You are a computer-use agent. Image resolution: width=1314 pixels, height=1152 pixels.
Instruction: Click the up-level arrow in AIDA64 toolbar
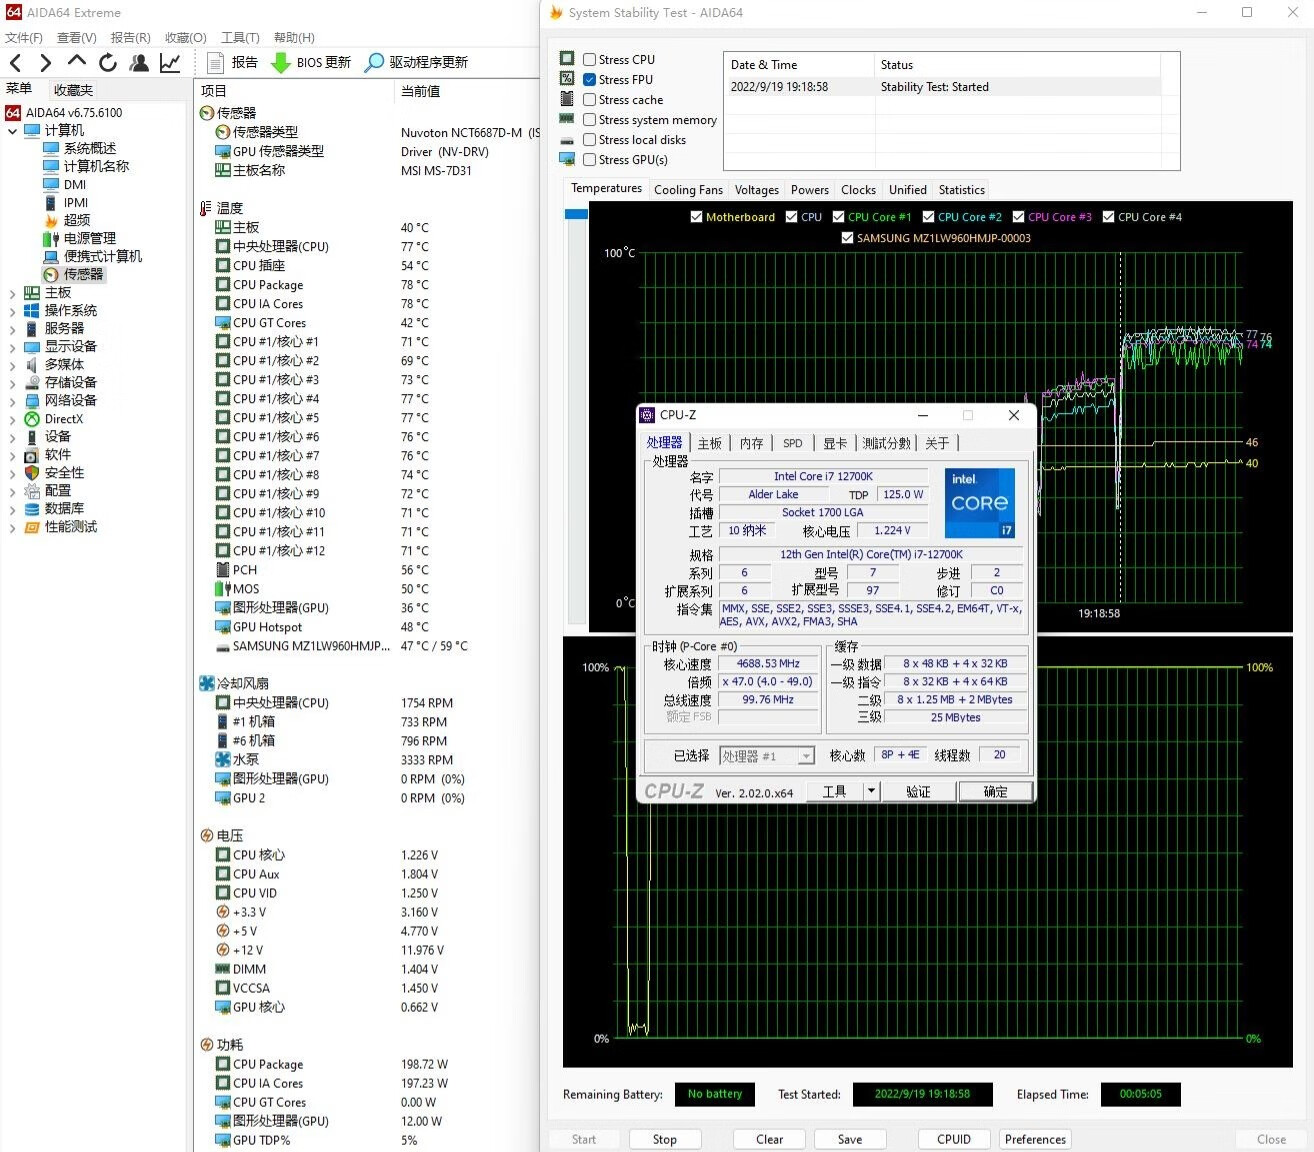[x=77, y=61]
